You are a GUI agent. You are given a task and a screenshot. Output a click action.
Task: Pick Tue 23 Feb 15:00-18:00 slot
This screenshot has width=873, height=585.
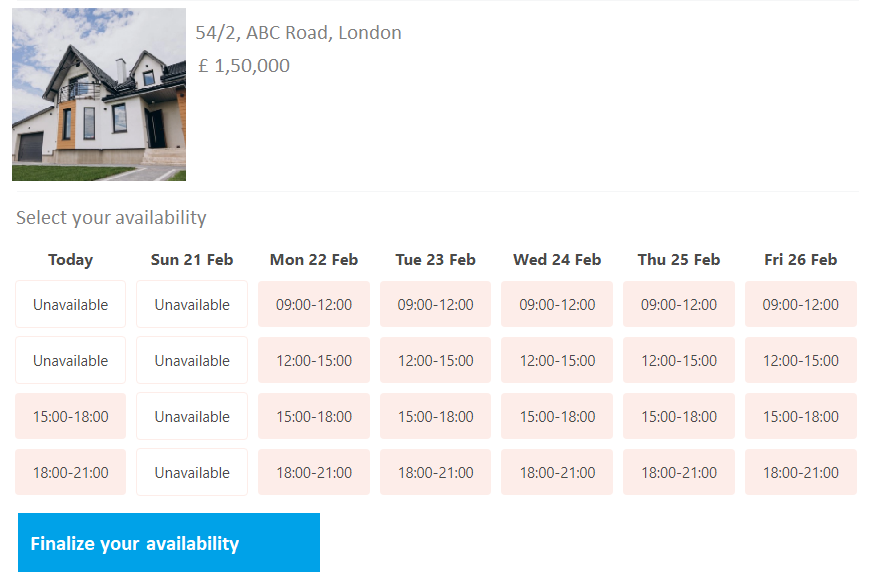pos(435,416)
